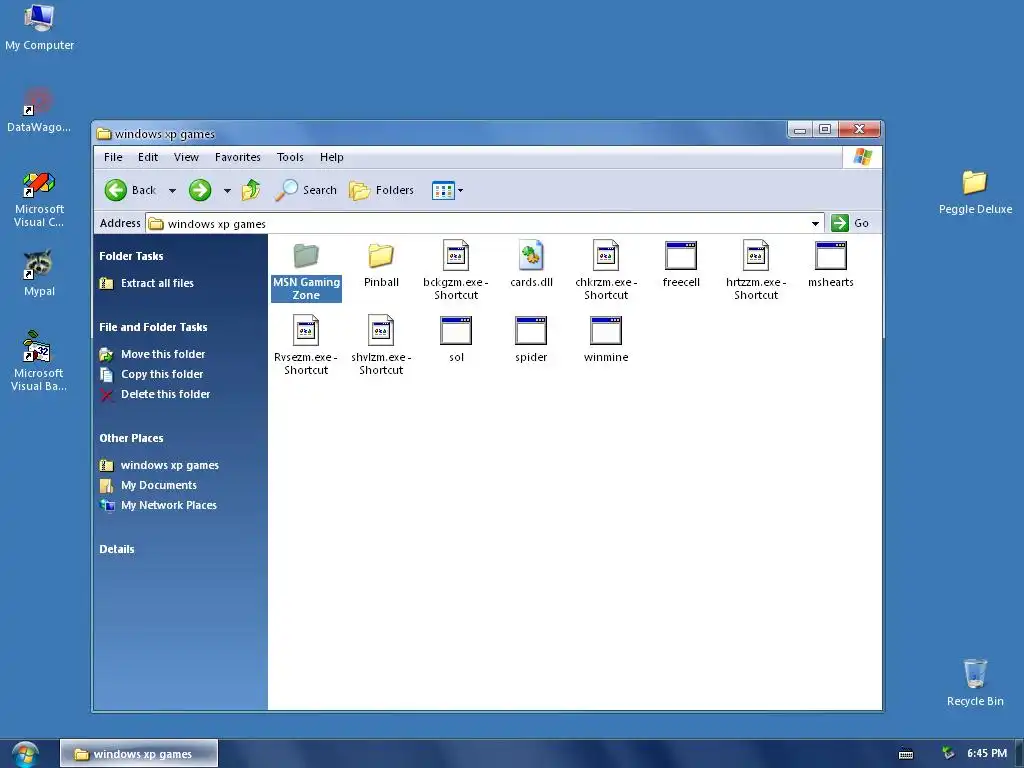This screenshot has height=768, width=1024.
Task: Select Microsoft Visual C desktop shortcut
Action: coord(39,199)
